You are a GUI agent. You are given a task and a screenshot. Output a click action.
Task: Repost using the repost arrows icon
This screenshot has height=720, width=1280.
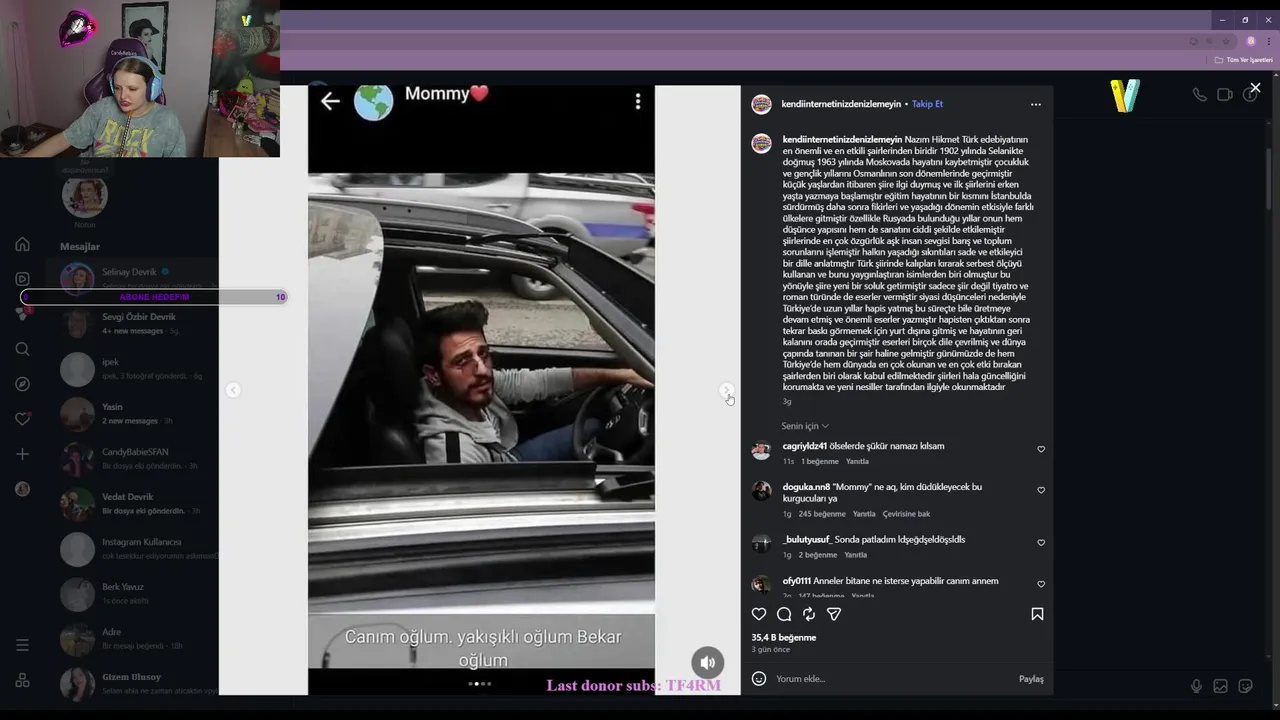tap(809, 614)
